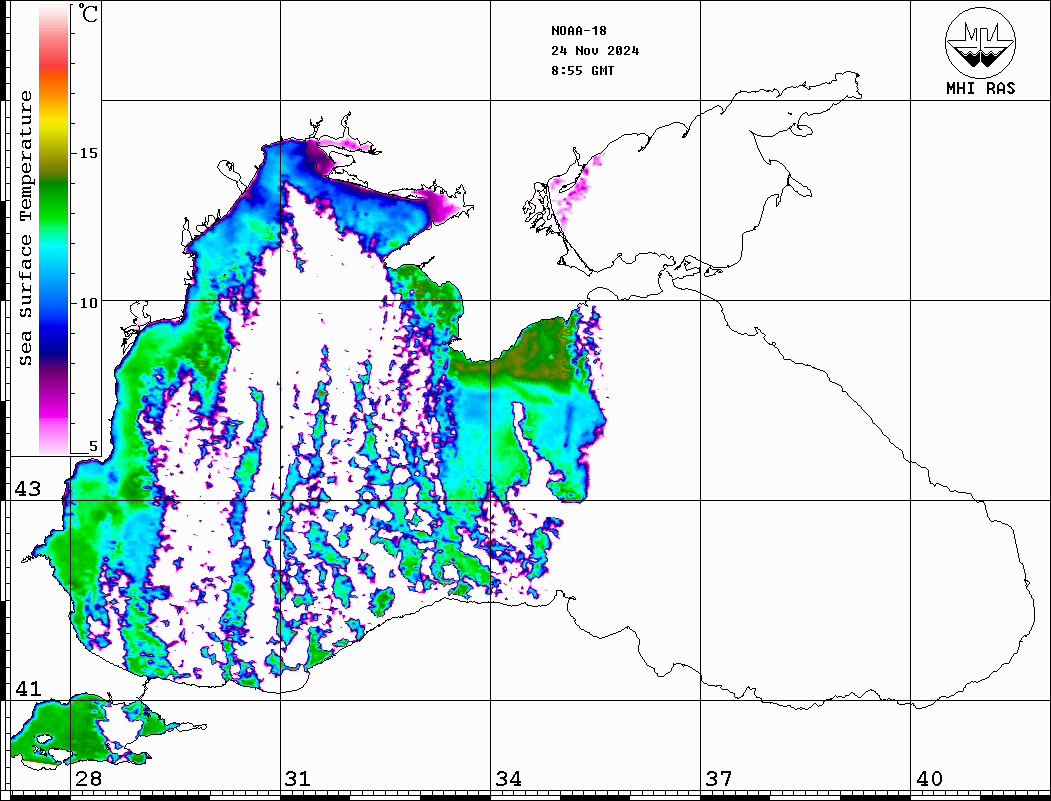The width and height of the screenshot is (1051, 801).
Task: Click the longitude label "31"
Action: coord(298,778)
